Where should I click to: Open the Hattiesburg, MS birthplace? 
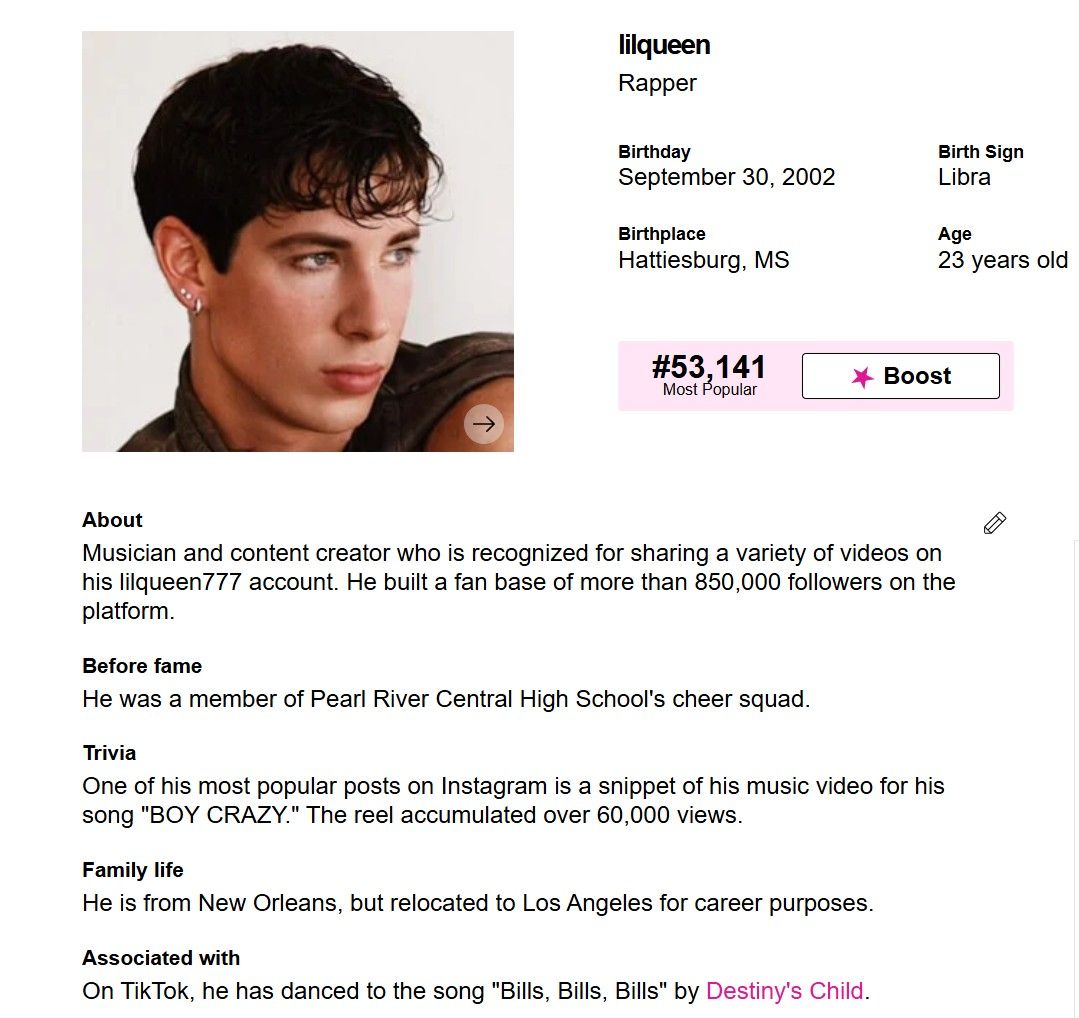703,260
